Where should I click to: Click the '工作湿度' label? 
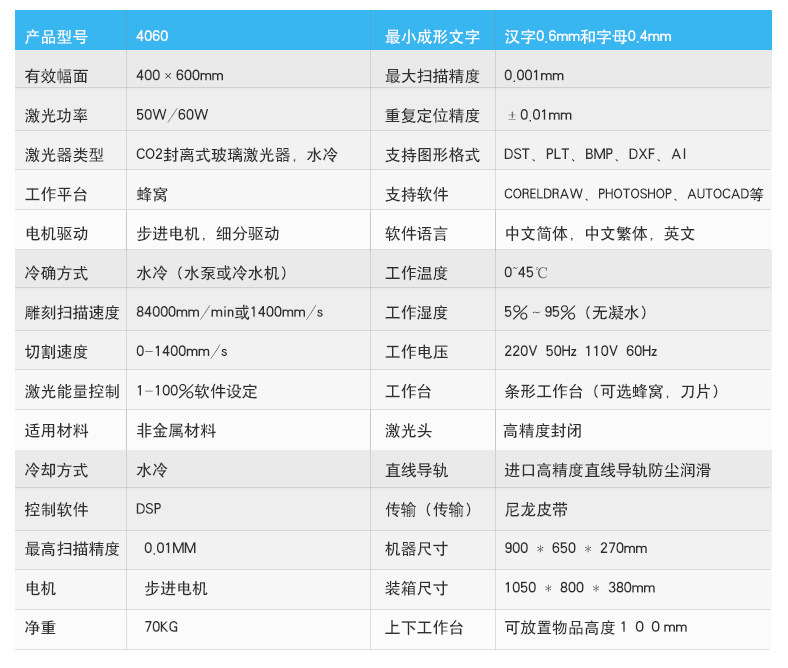coord(417,313)
